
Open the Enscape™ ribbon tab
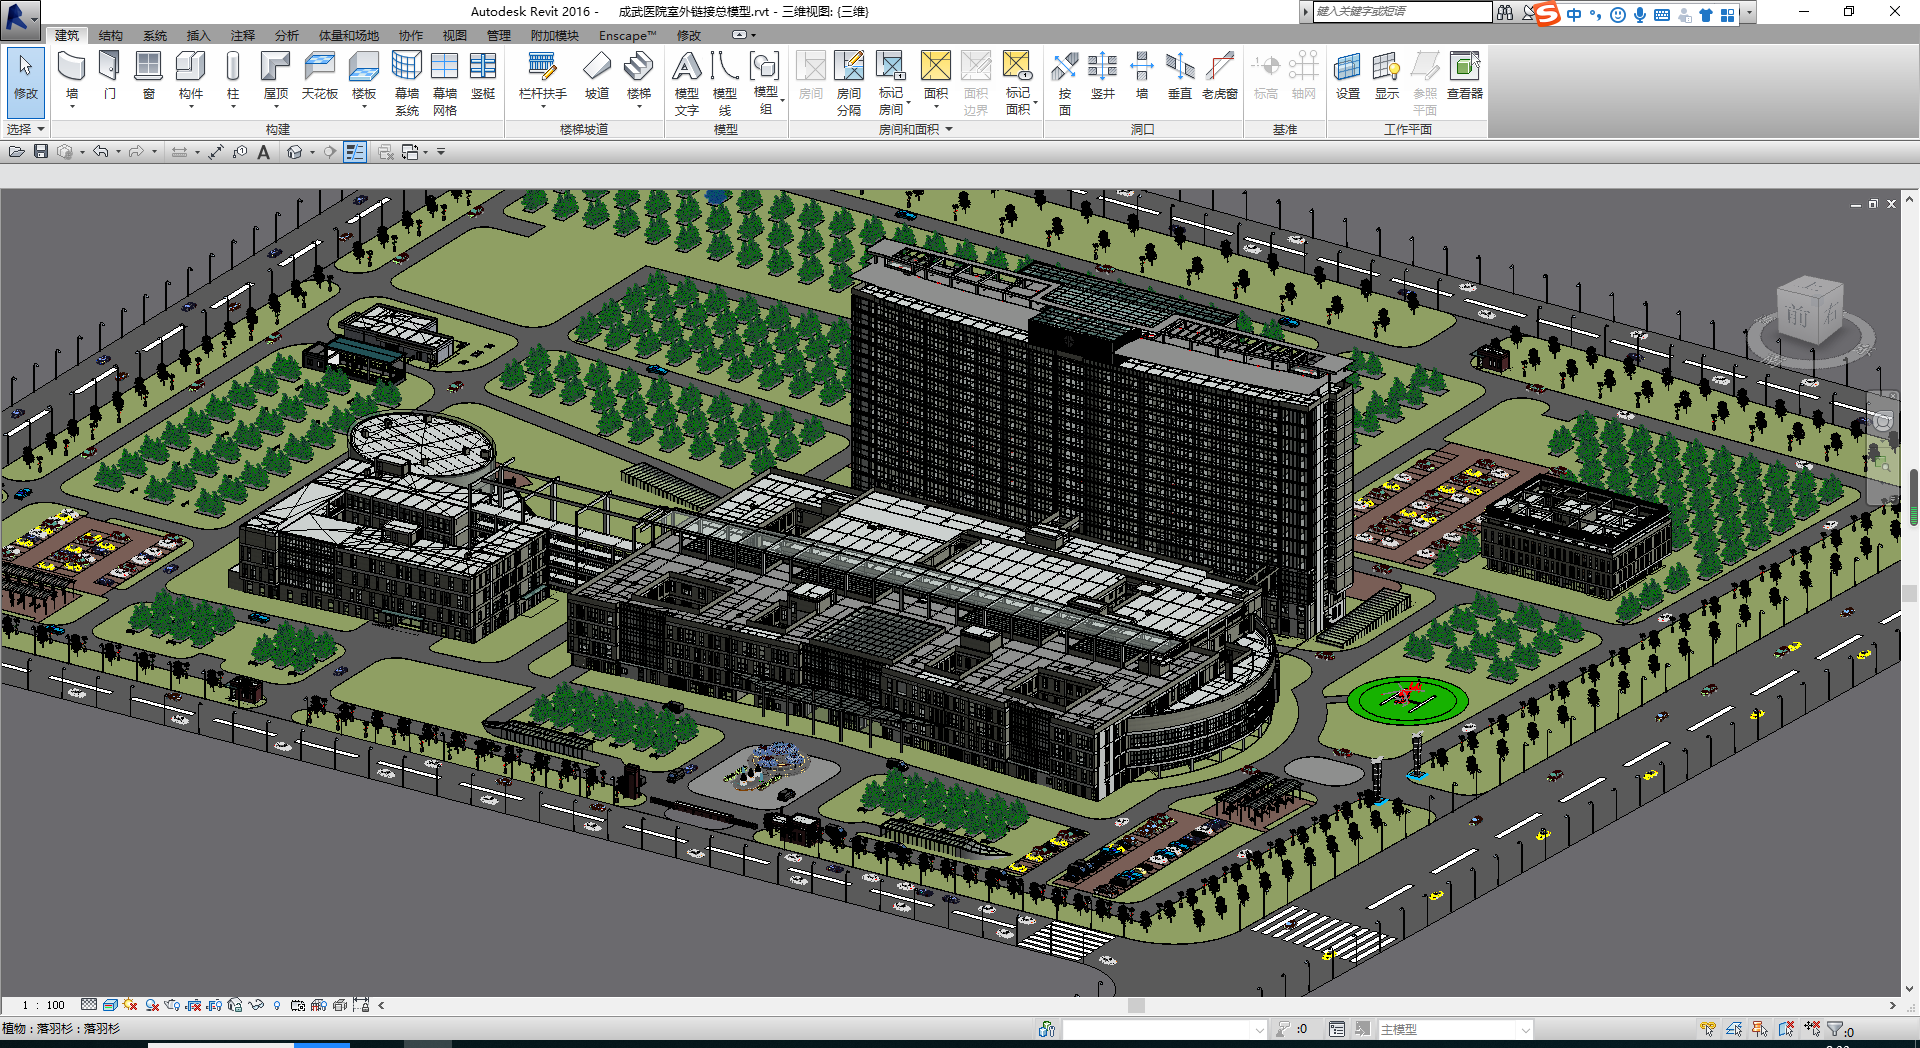[627, 35]
